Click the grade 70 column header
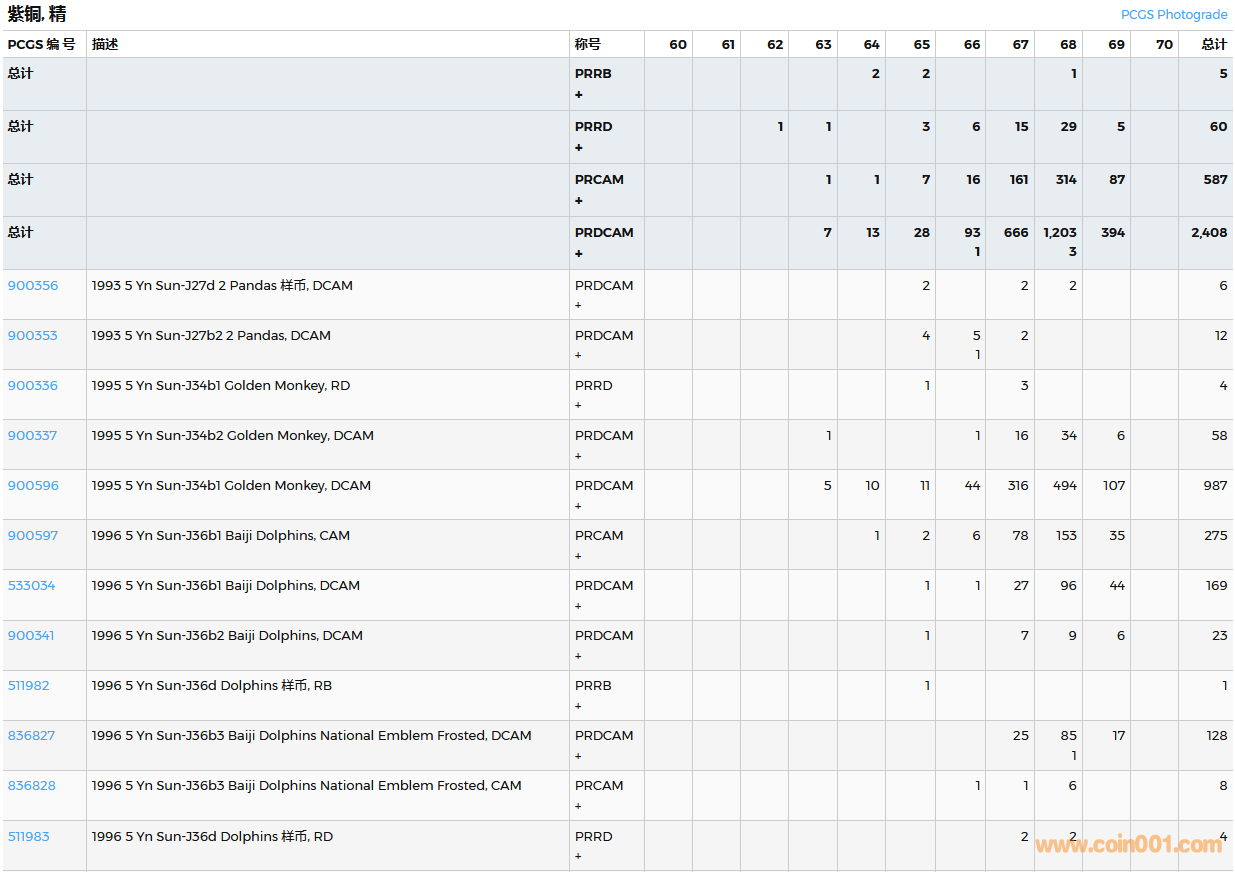Viewport: 1235px width, 872px height. (x=1164, y=44)
